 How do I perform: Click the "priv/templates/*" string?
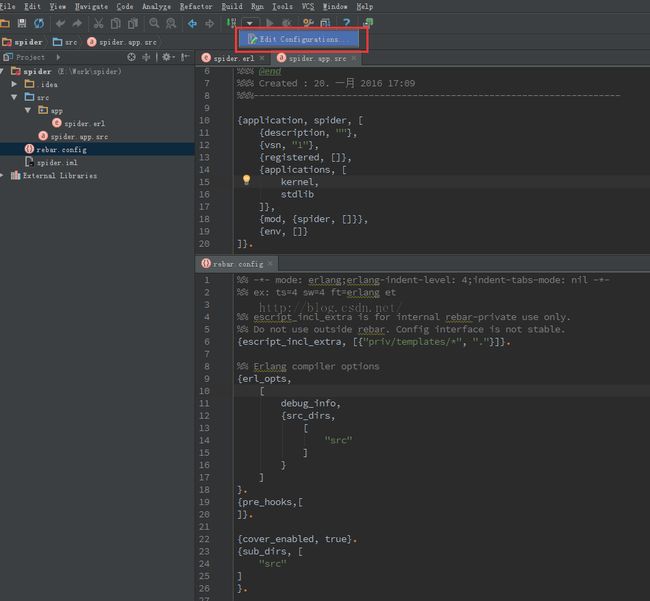pyautogui.click(x=410, y=342)
